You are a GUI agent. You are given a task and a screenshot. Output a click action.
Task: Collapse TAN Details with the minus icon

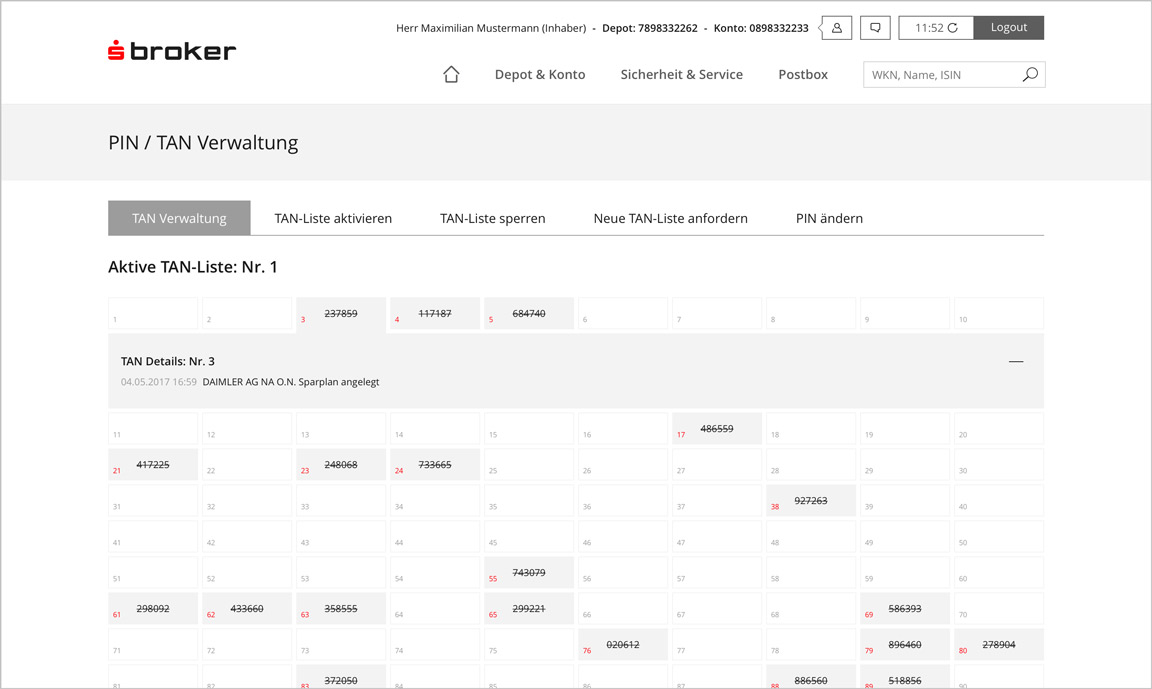1016,361
